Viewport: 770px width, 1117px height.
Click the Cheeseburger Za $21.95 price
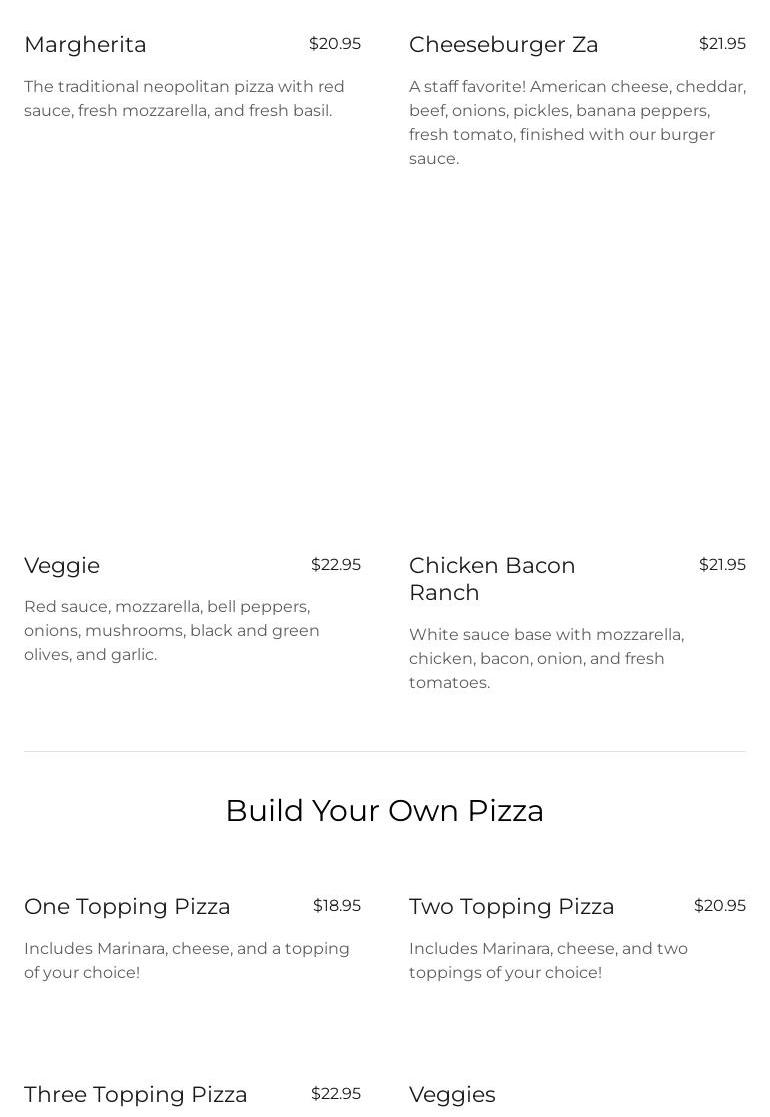pyautogui.click(x=721, y=44)
